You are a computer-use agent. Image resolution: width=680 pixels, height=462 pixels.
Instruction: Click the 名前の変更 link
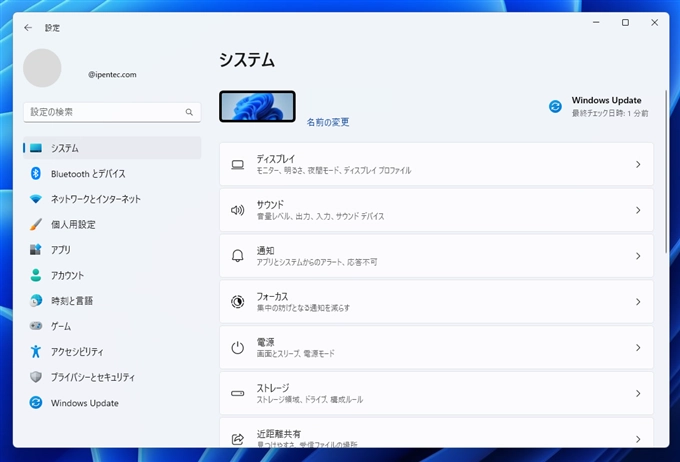click(x=328, y=122)
